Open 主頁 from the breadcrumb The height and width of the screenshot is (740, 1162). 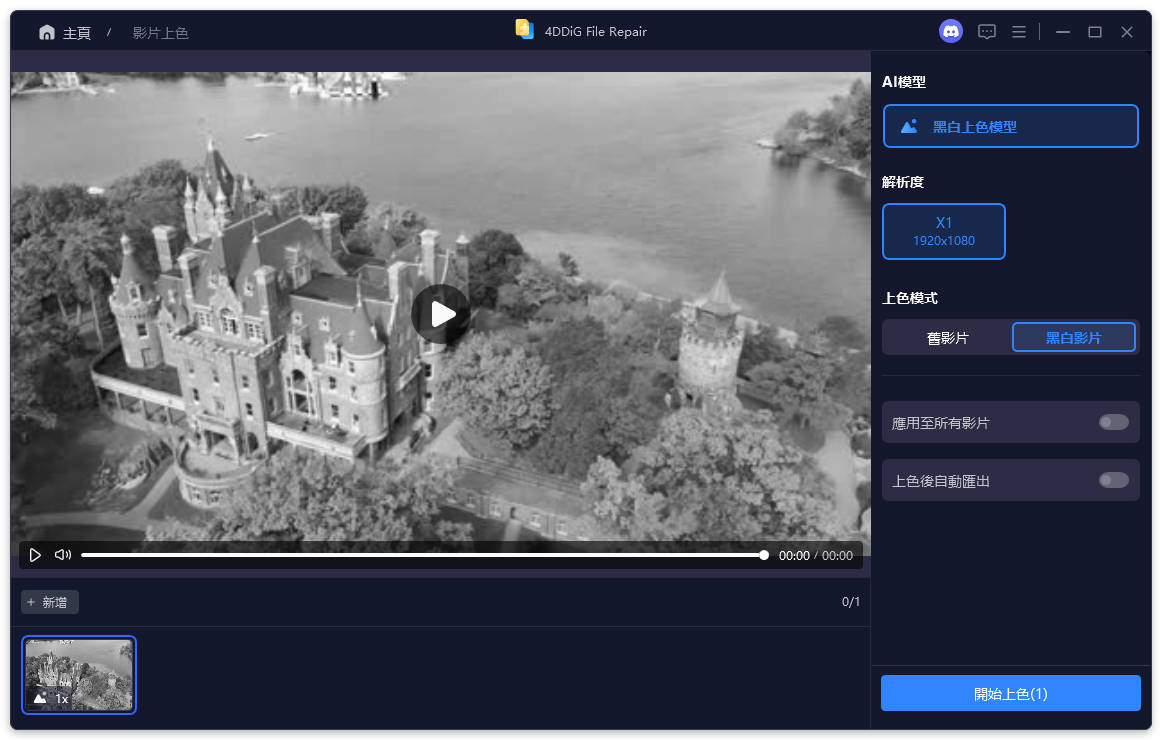tap(76, 32)
